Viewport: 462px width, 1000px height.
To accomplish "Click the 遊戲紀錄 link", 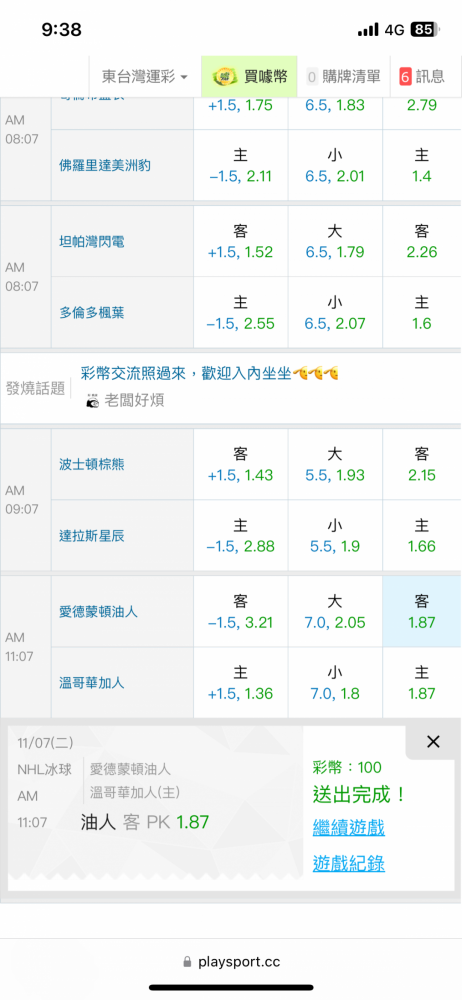I will 348,864.
